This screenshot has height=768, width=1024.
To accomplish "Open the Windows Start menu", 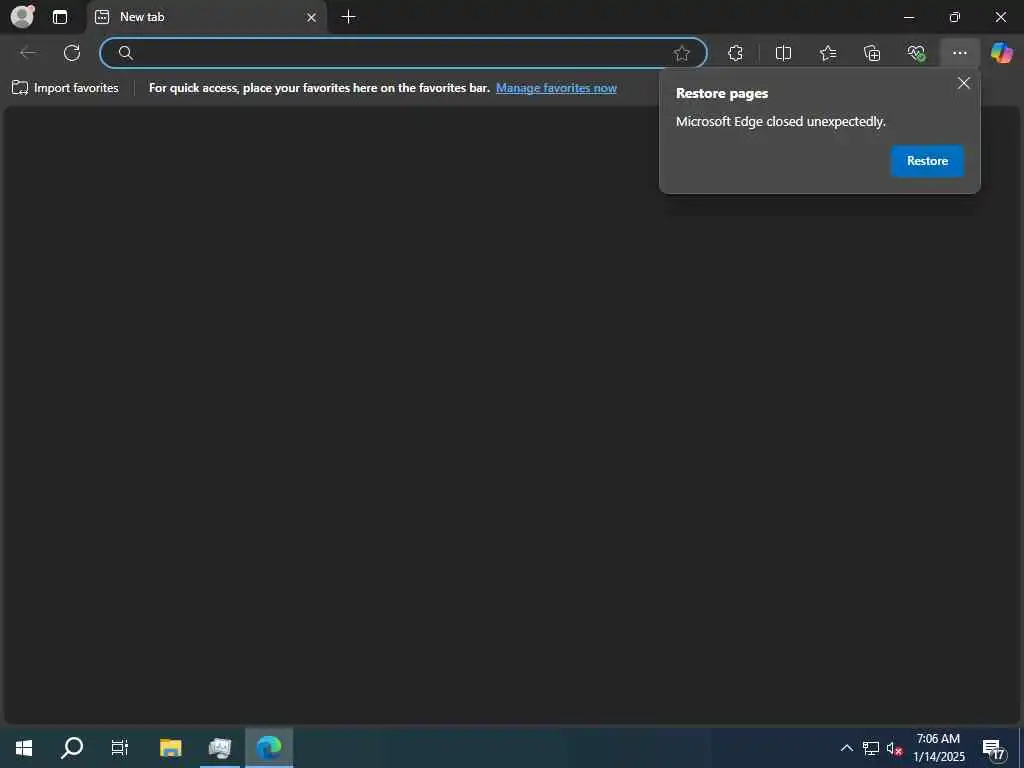I will click(24, 747).
